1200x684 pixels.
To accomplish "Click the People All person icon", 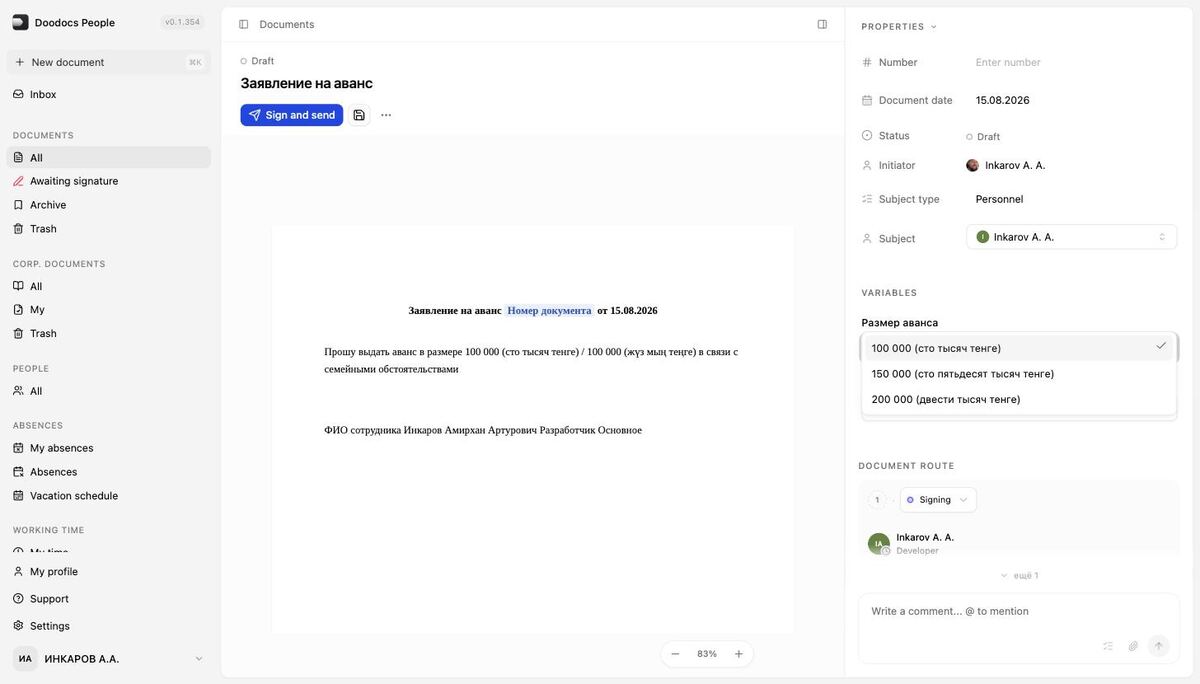I will coord(18,391).
